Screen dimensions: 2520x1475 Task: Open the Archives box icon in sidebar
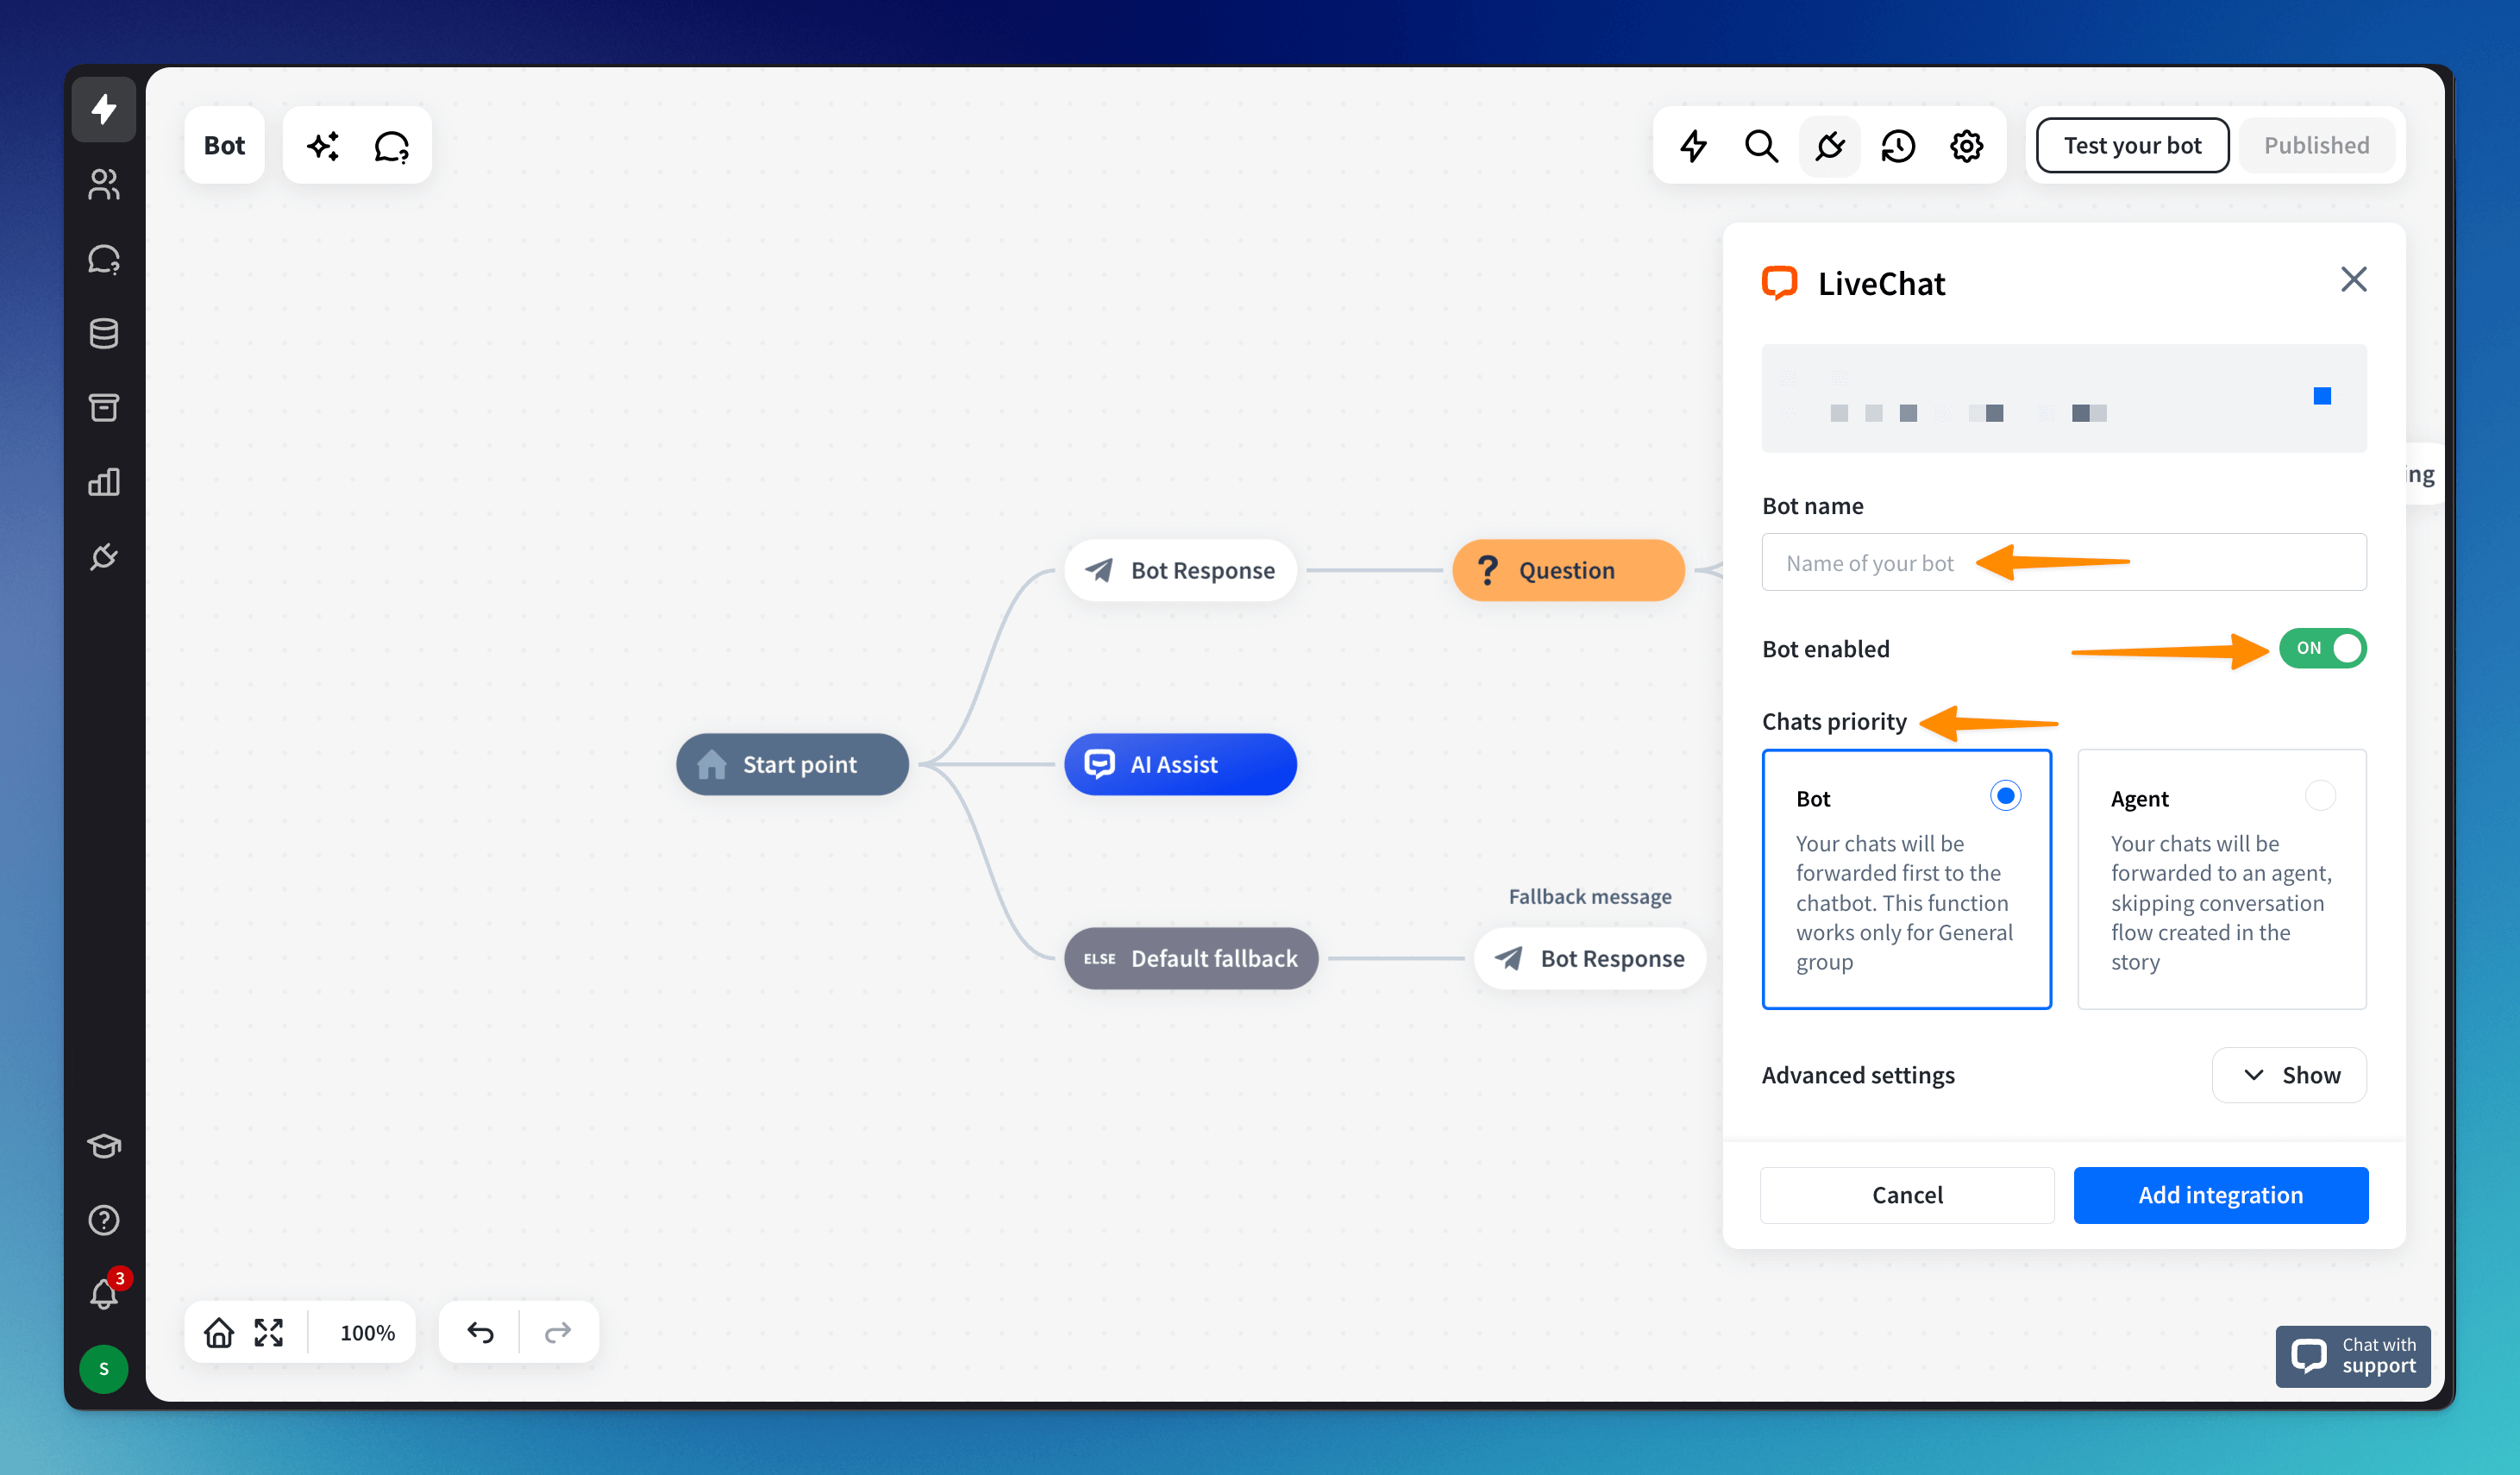[104, 407]
